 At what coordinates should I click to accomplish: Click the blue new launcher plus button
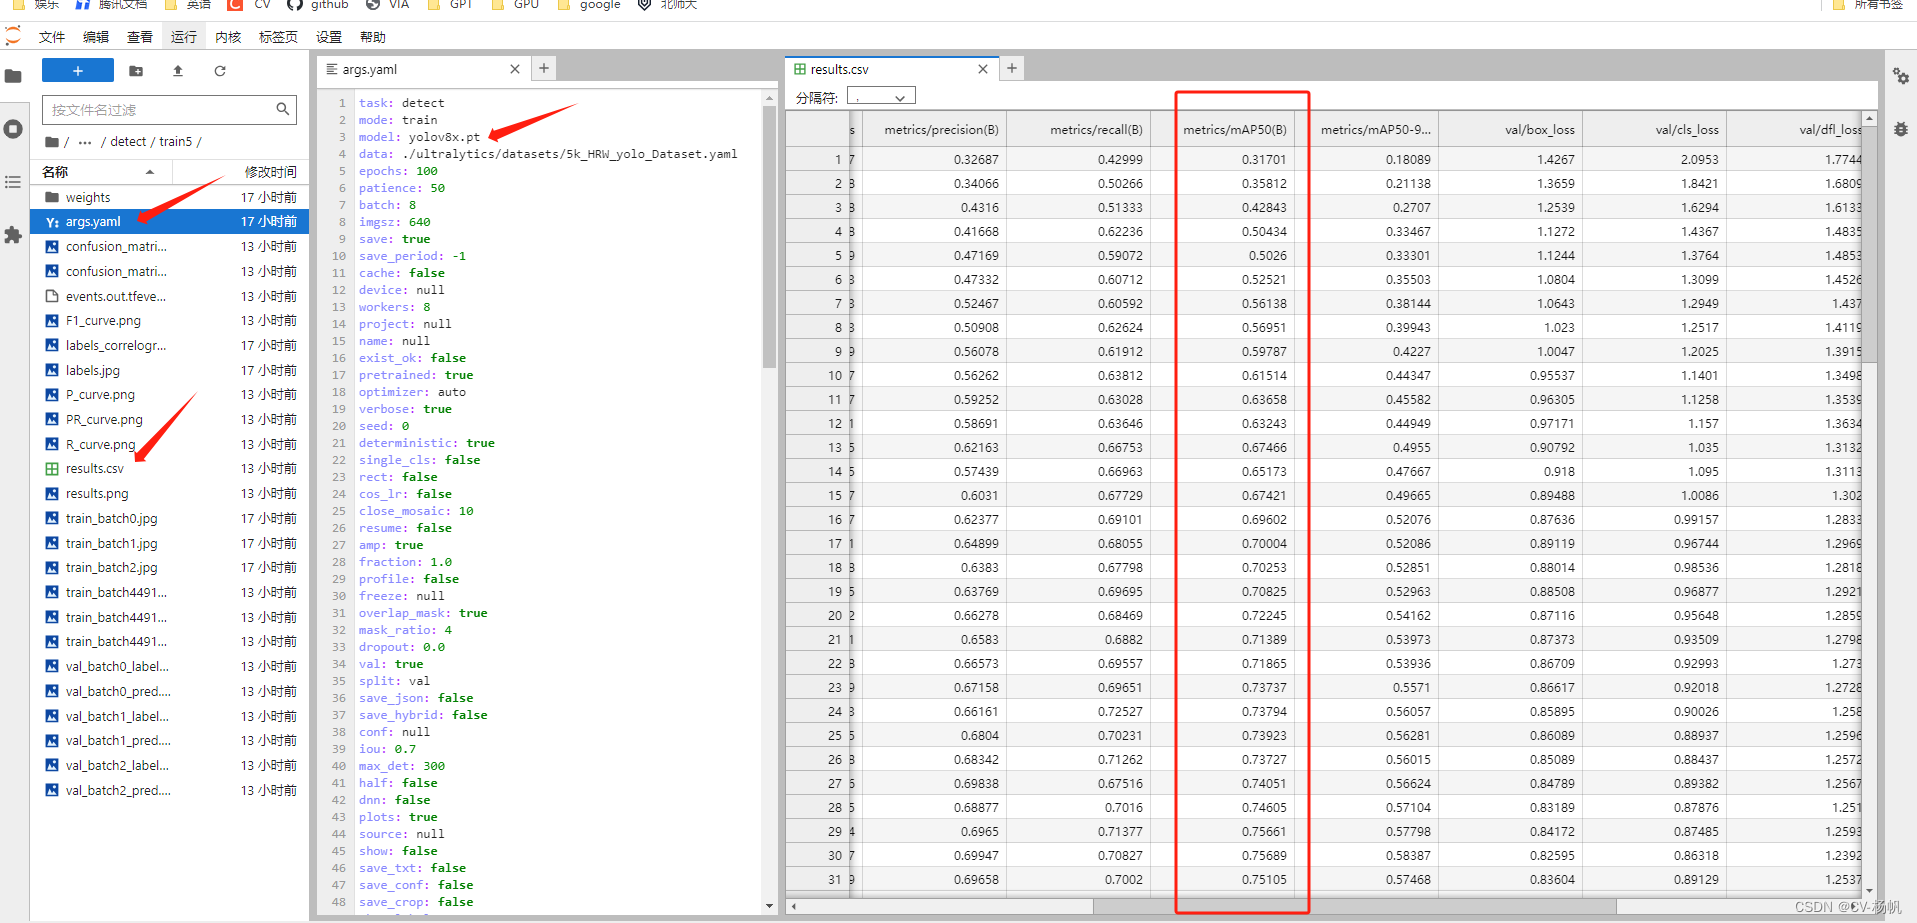[x=77, y=70]
